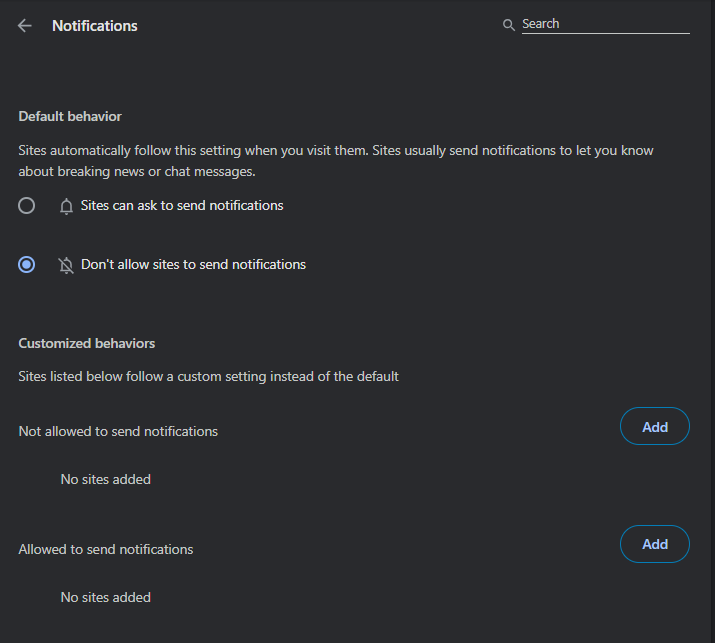Add a site to the Allowed list
This screenshot has height=643, width=715.
(x=654, y=545)
